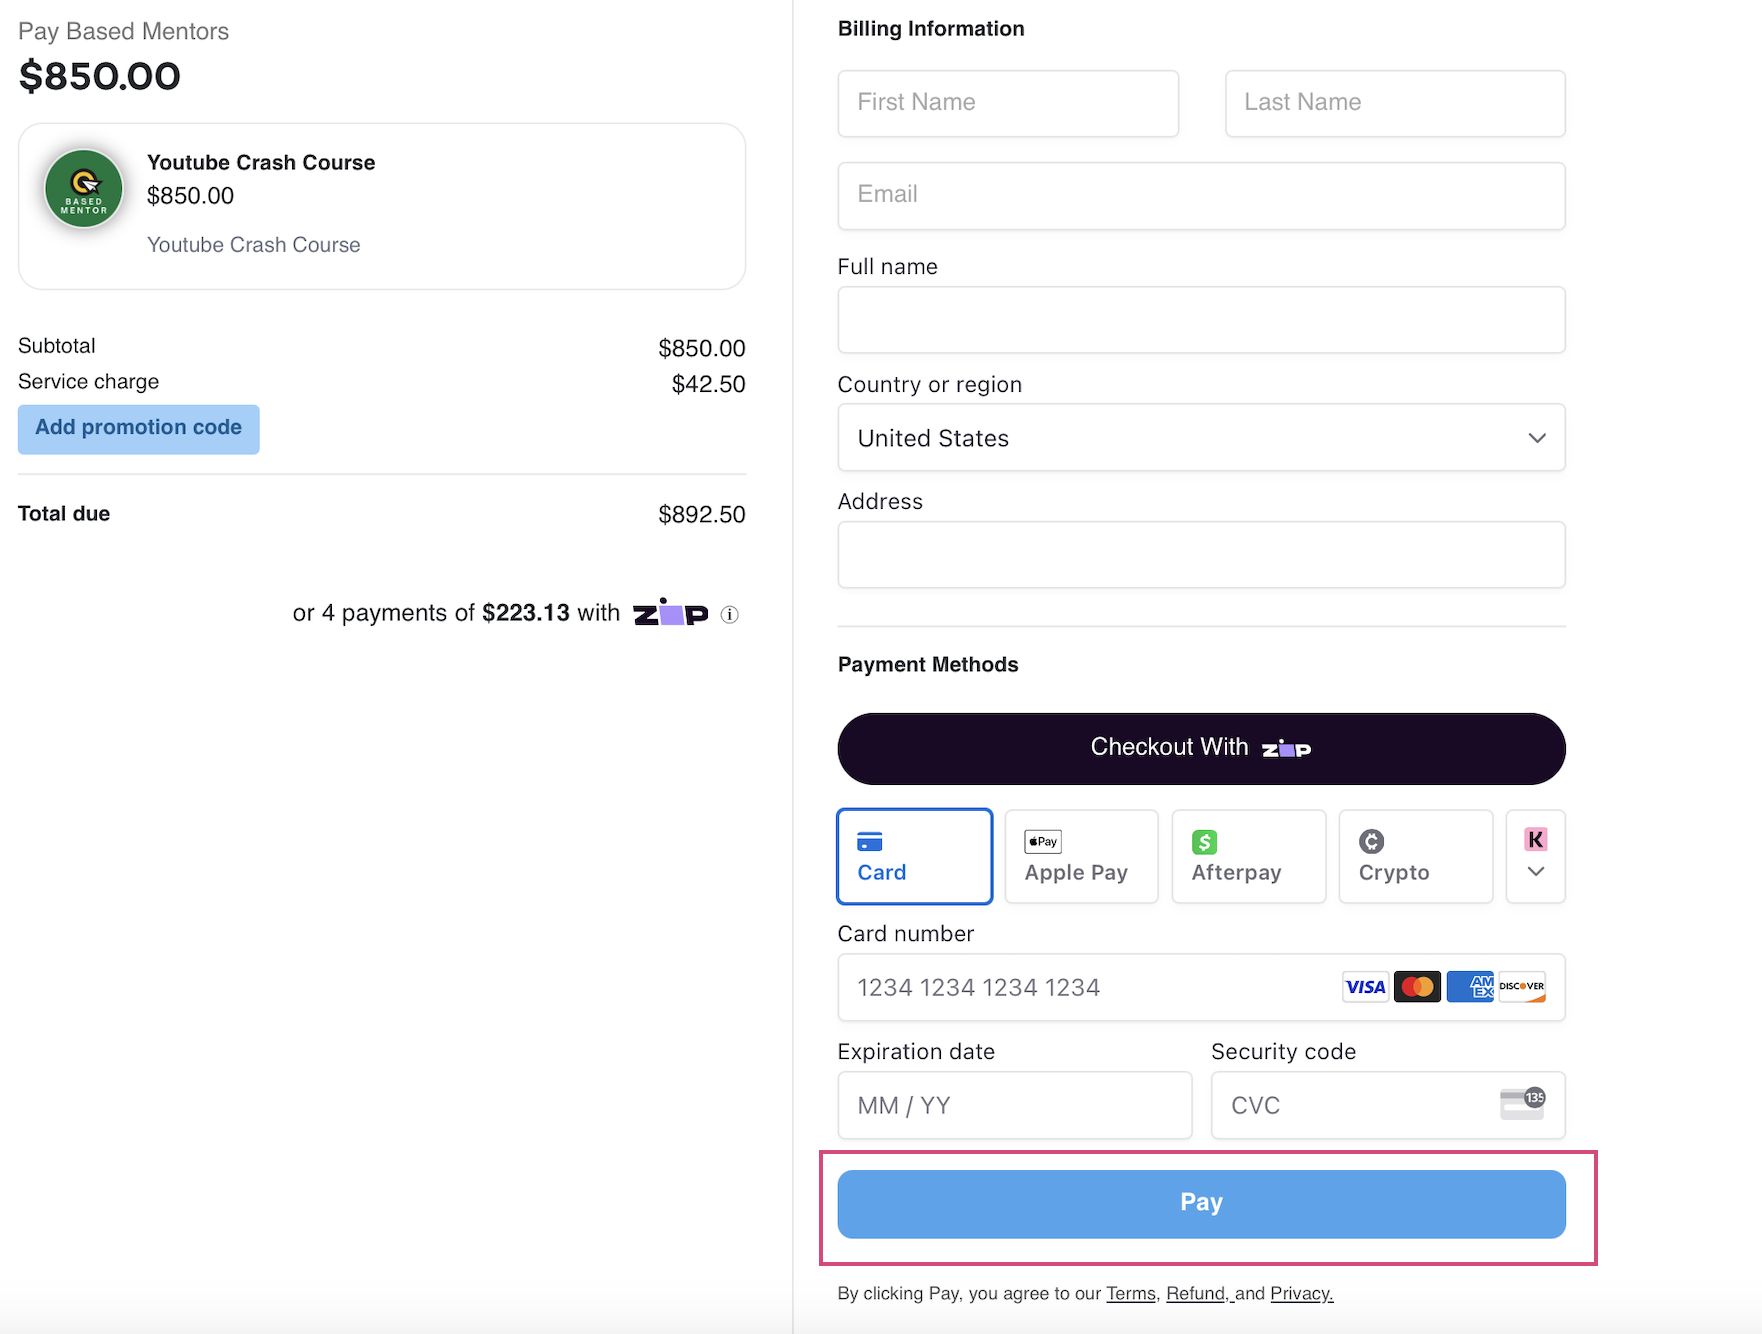Viewport: 1762px width, 1334px height.
Task: Click the blue Pay button
Action: [1201, 1204]
